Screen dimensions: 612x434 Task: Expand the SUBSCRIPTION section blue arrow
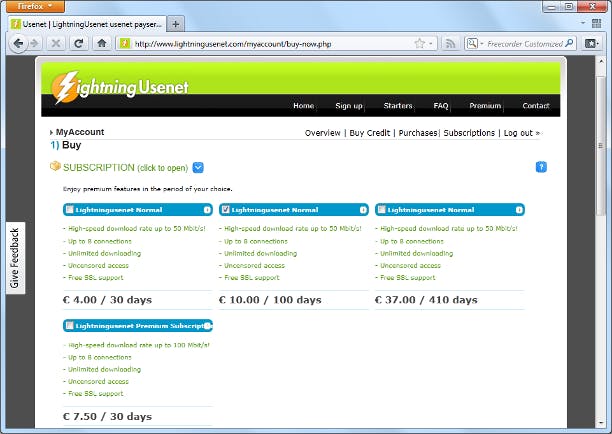click(x=198, y=167)
